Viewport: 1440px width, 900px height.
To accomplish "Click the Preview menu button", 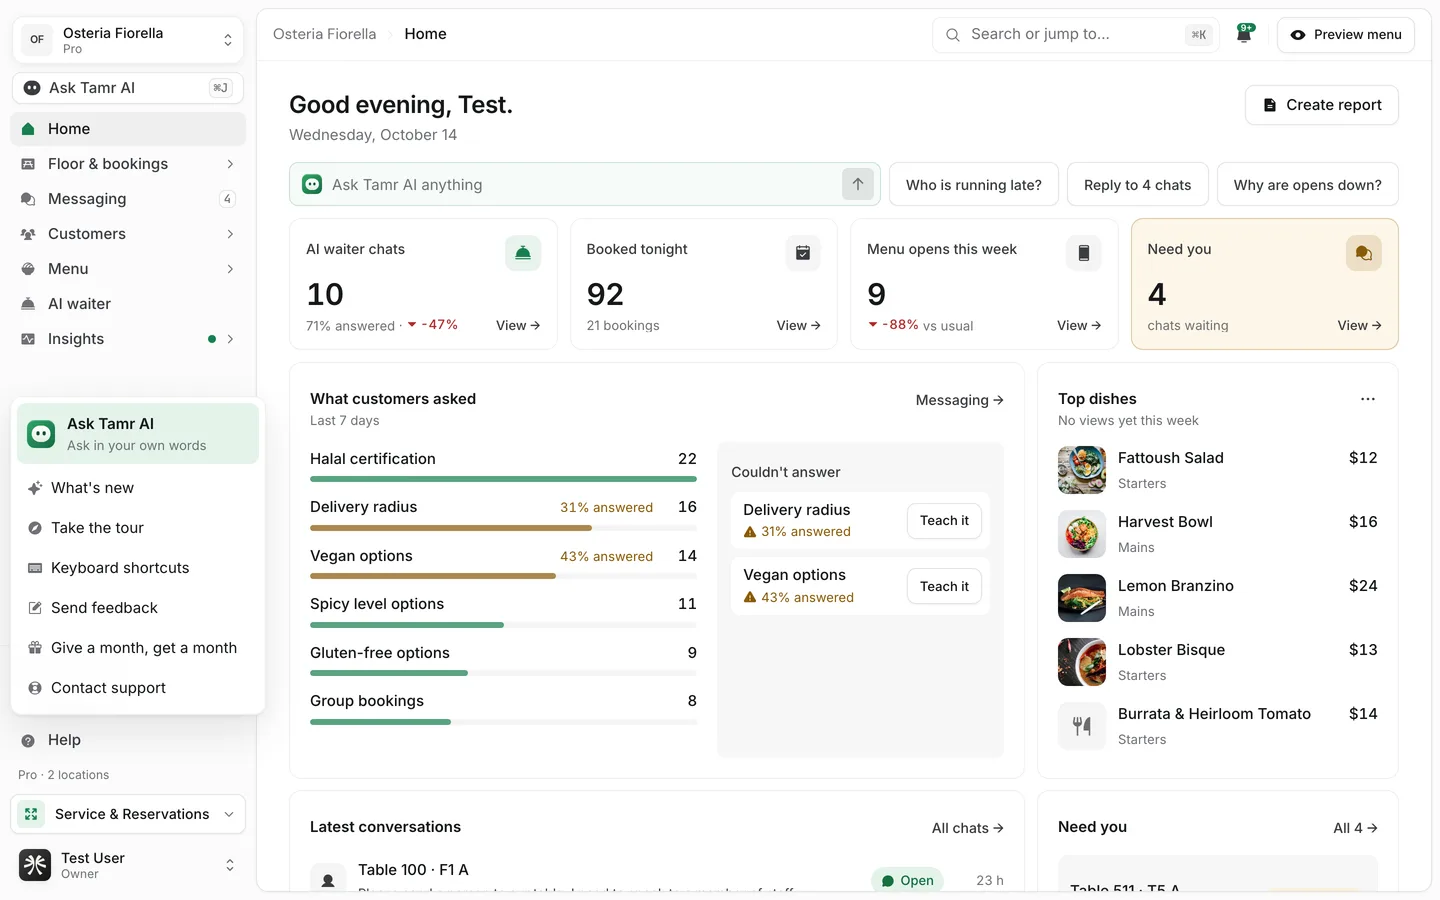I will pyautogui.click(x=1346, y=34).
